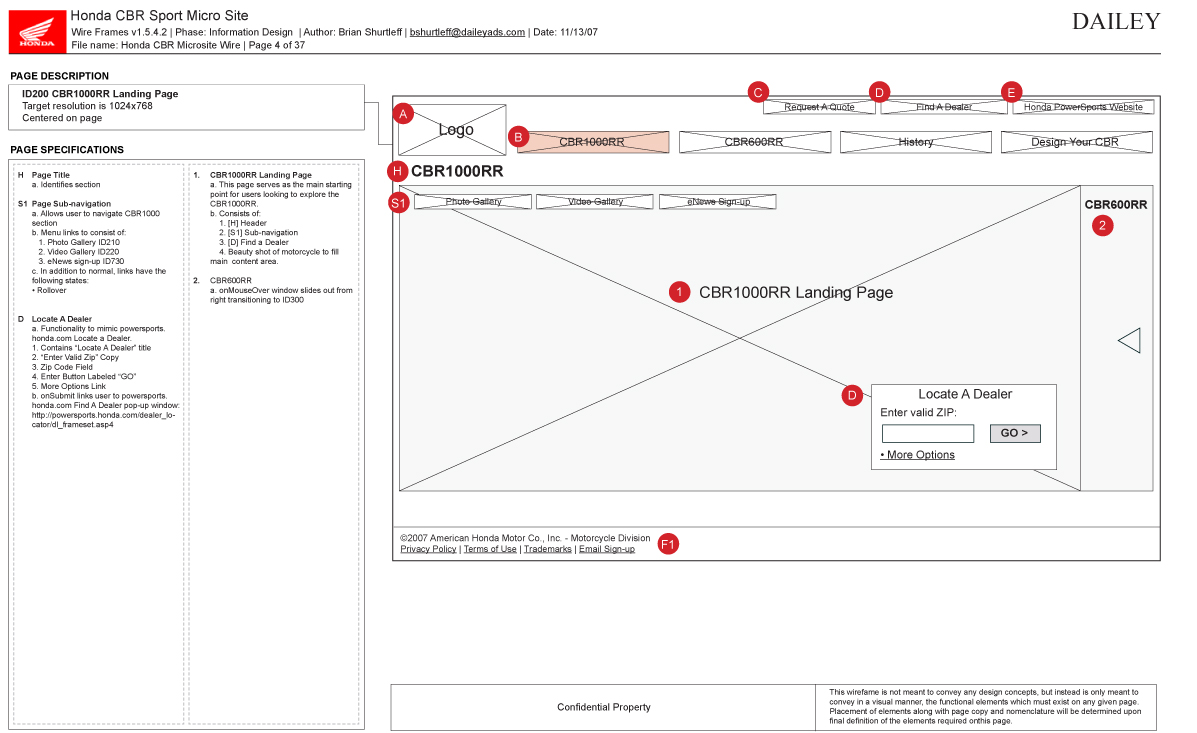Click the Request A Quote button
This screenshot has height=733, width=1197.
(x=819, y=107)
